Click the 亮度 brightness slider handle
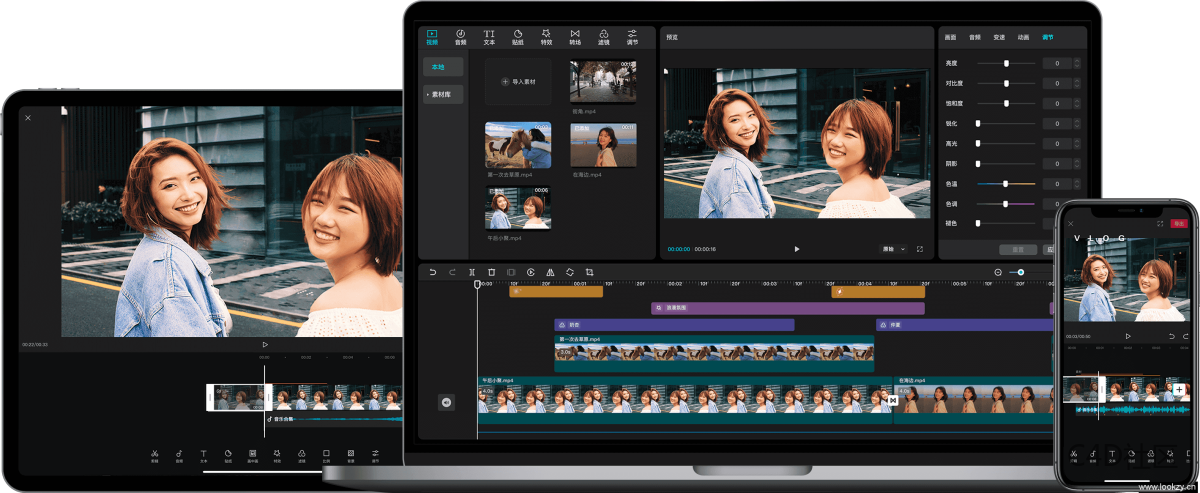This screenshot has width=1200, height=493. pyautogui.click(x=1006, y=63)
